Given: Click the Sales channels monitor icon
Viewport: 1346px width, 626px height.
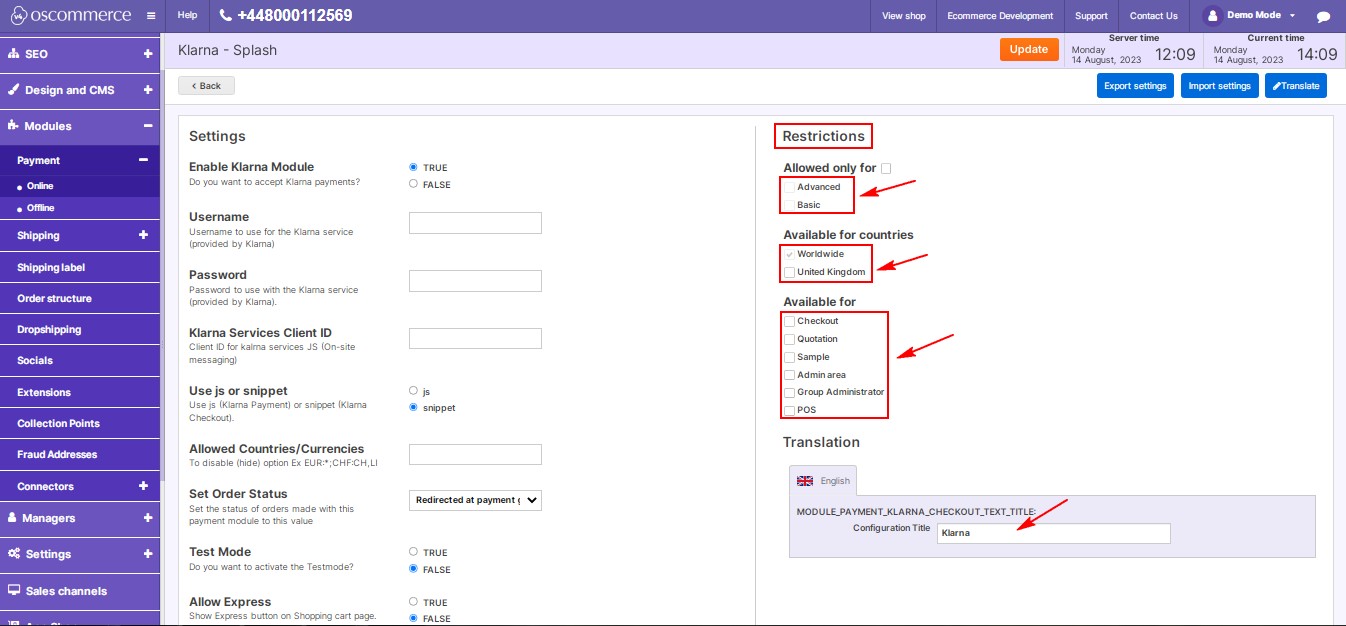Looking at the screenshot, I should pos(14,591).
